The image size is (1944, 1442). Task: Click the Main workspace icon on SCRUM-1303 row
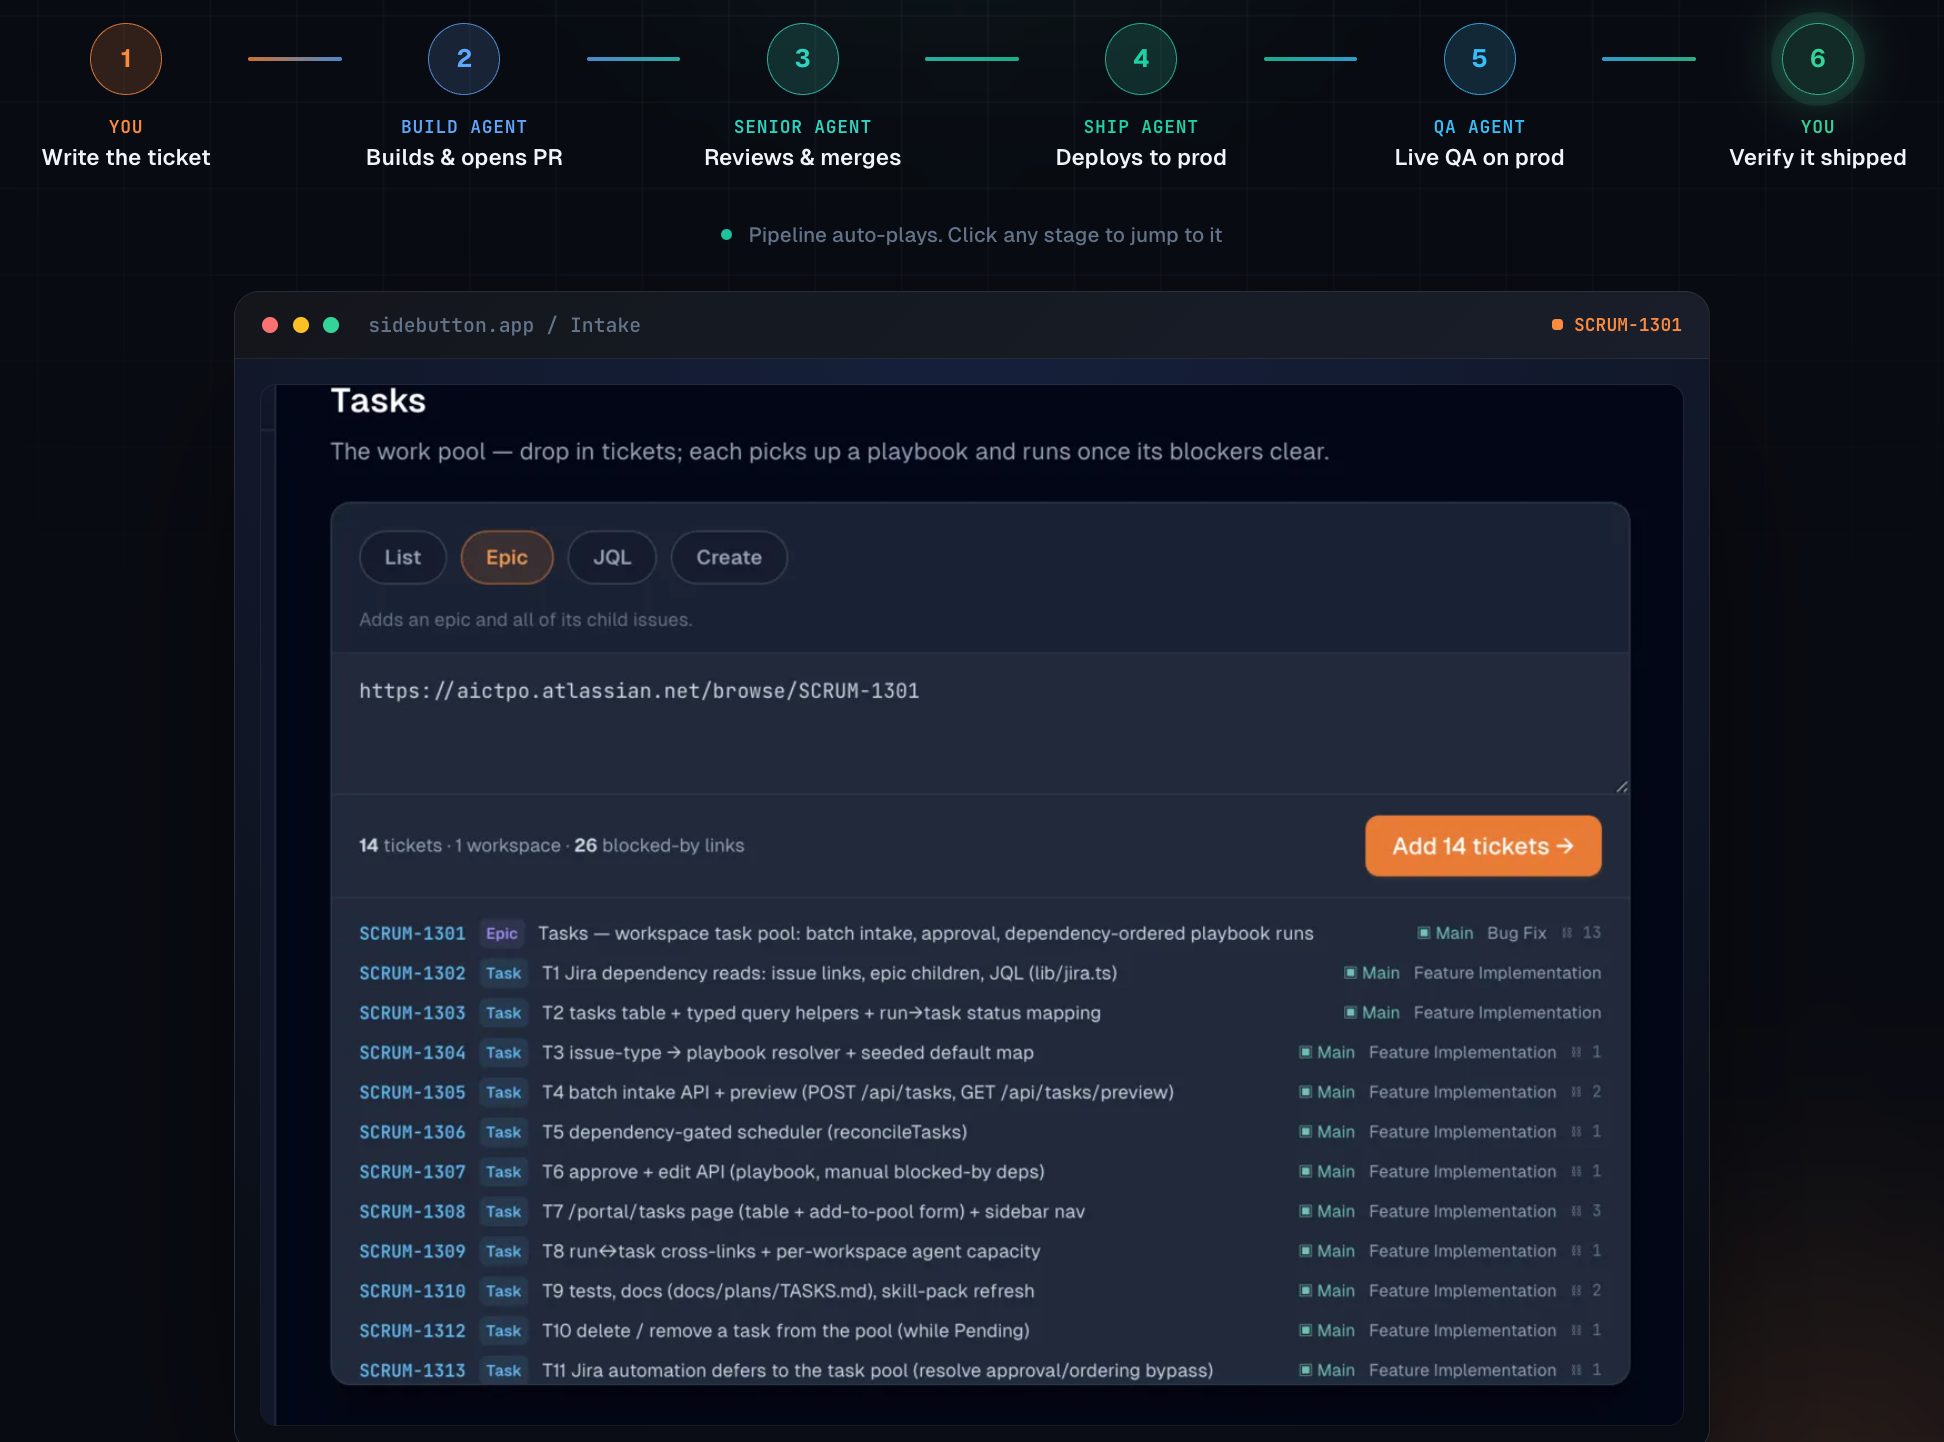[x=1350, y=1013]
